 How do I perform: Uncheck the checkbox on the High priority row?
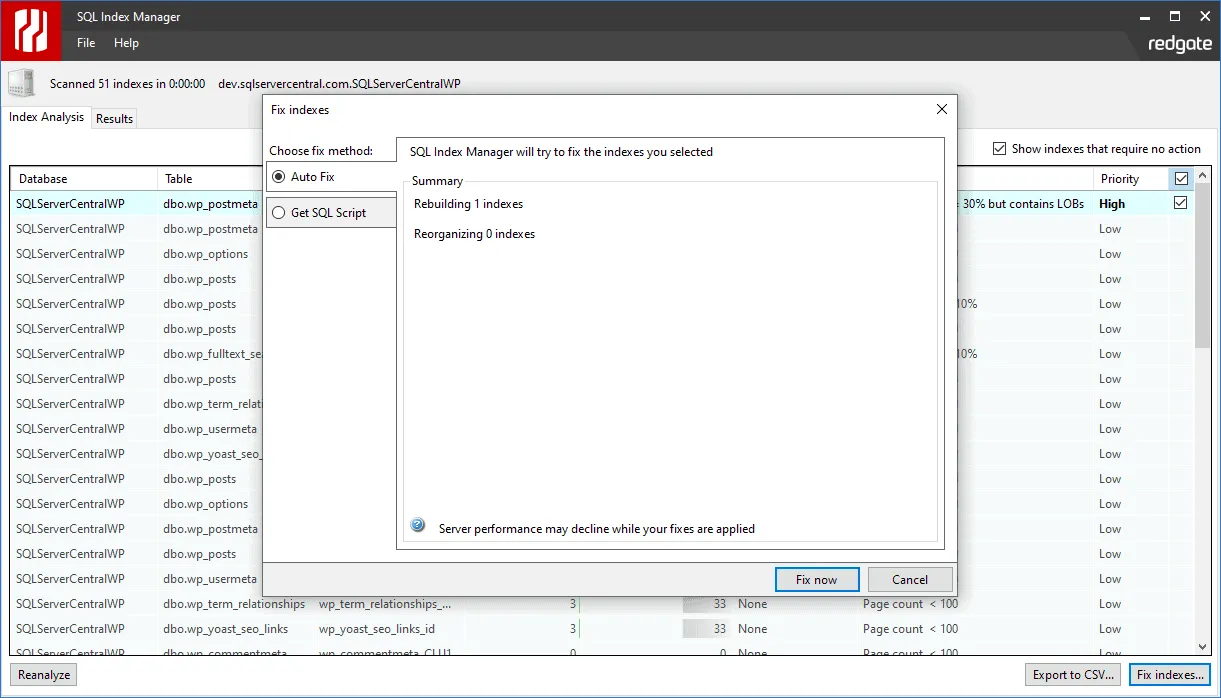[x=1181, y=203]
